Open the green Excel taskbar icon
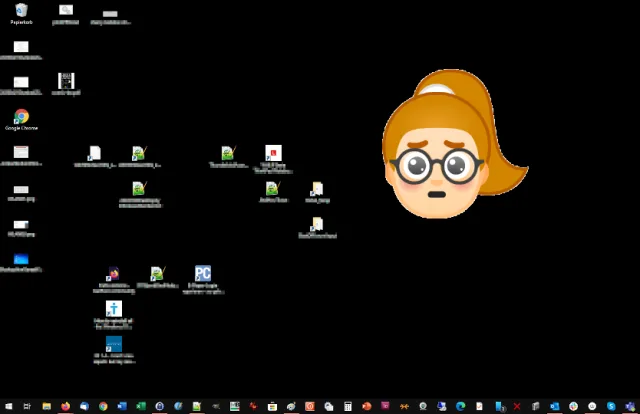Image resolution: width=640 pixels, height=414 pixels. 141,406
